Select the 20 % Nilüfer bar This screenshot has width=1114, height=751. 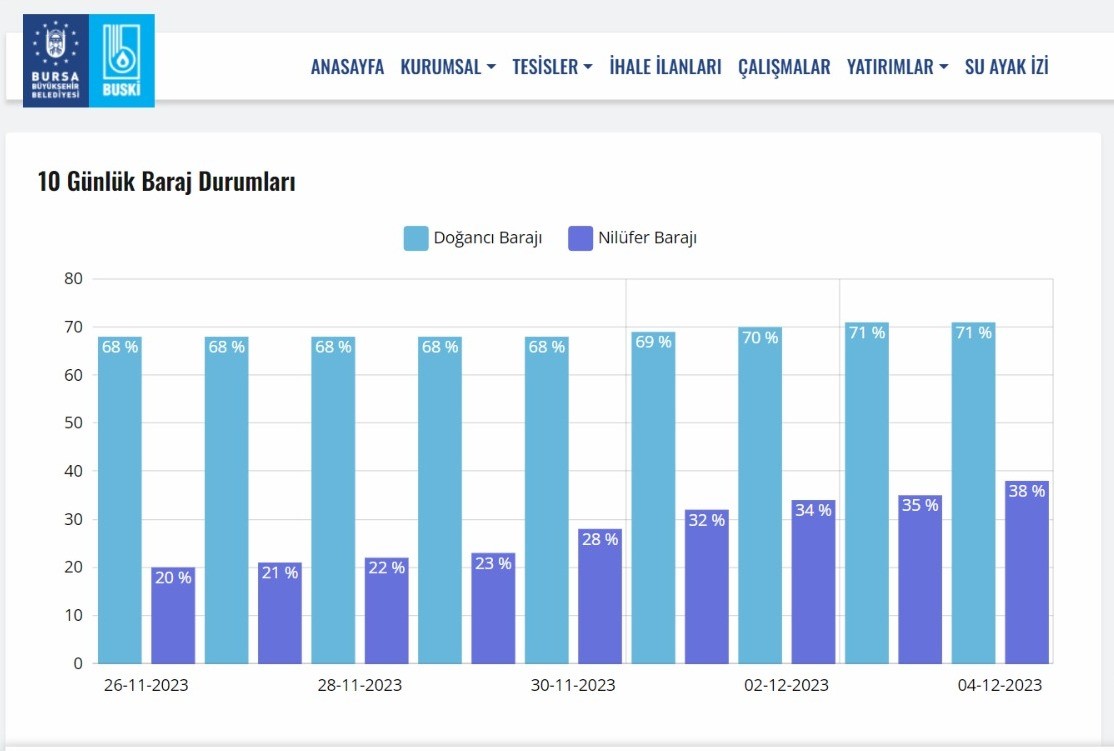point(173,620)
